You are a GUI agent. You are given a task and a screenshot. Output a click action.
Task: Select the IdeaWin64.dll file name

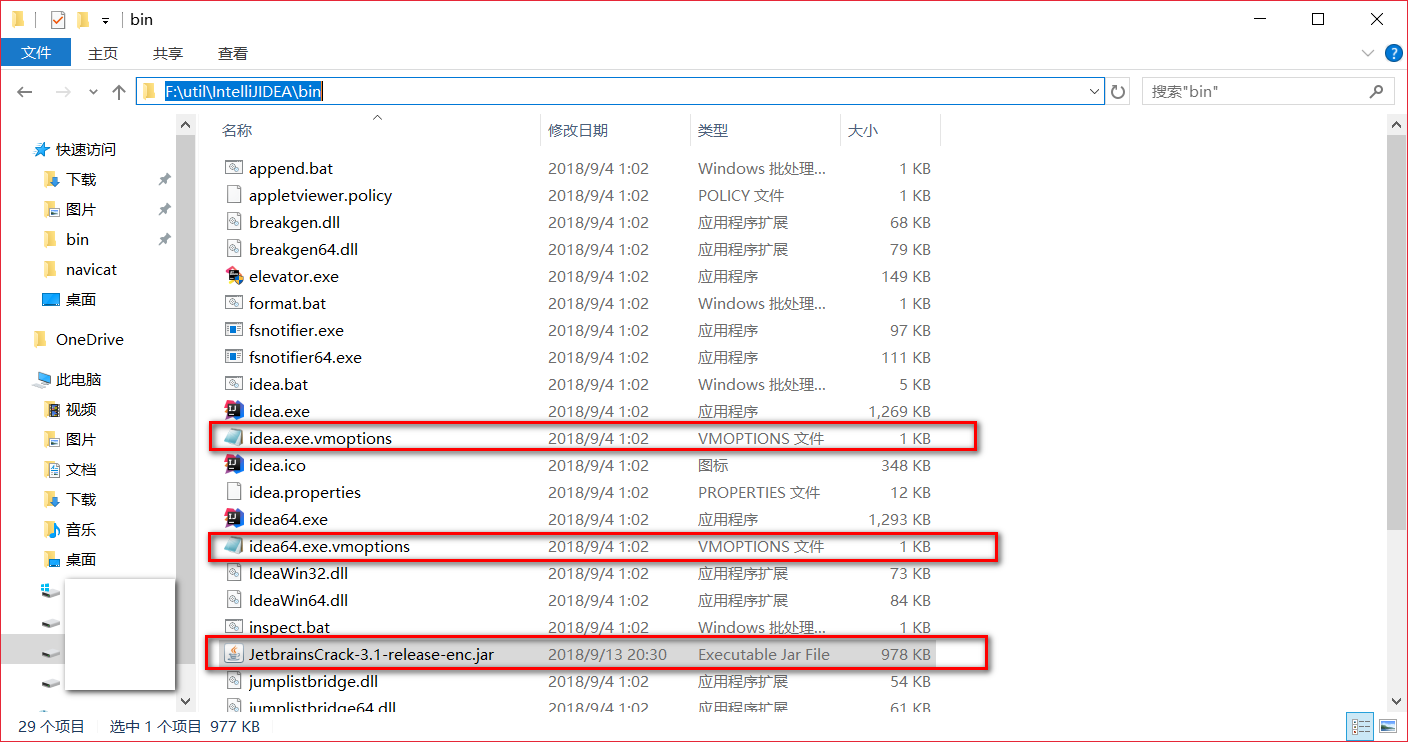coord(298,600)
